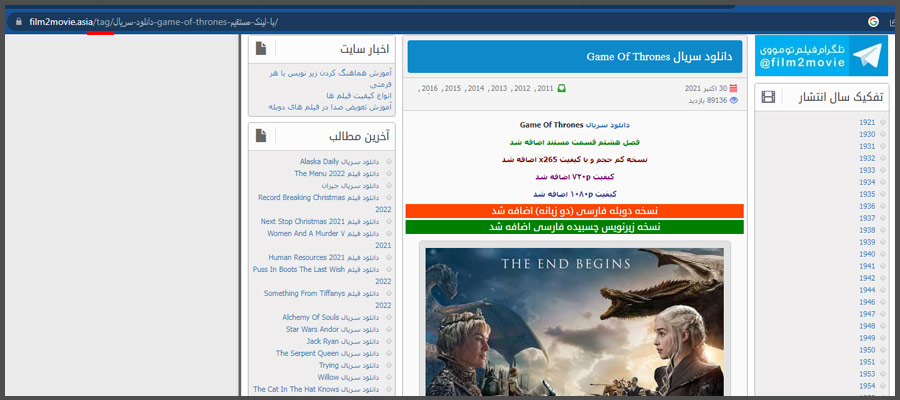This screenshot has width=900, height=400.
Task: Open year 1935 in release year list
Action: point(867,194)
